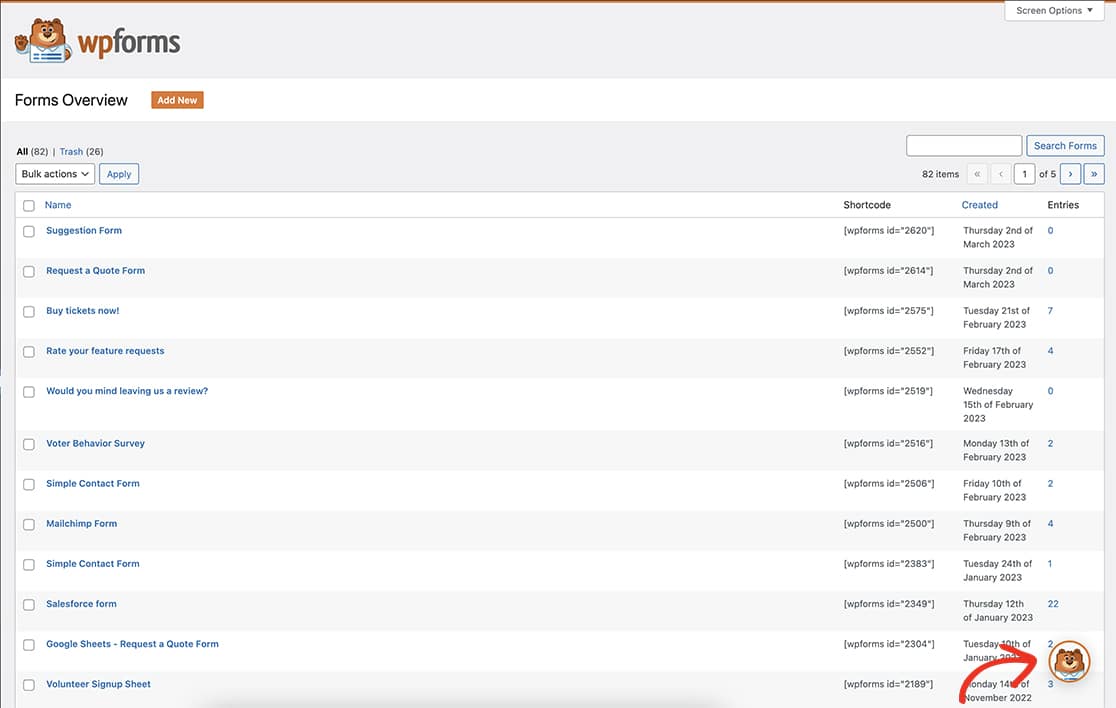Open the Volunteer Signup Sheet form
This screenshot has width=1116, height=708.
click(x=98, y=684)
